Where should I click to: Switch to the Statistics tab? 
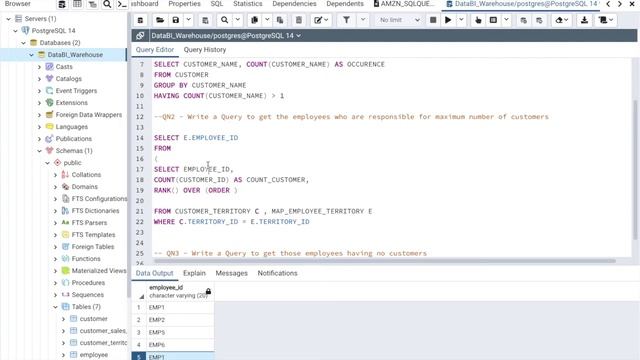click(248, 4)
